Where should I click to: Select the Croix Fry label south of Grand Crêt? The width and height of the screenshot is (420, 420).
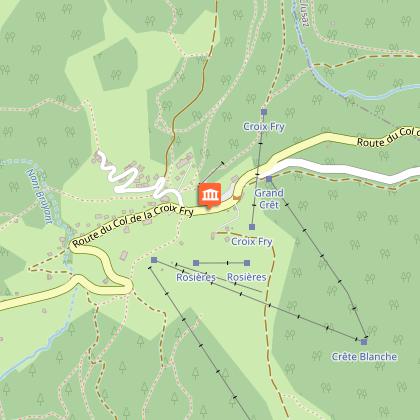coord(252,241)
